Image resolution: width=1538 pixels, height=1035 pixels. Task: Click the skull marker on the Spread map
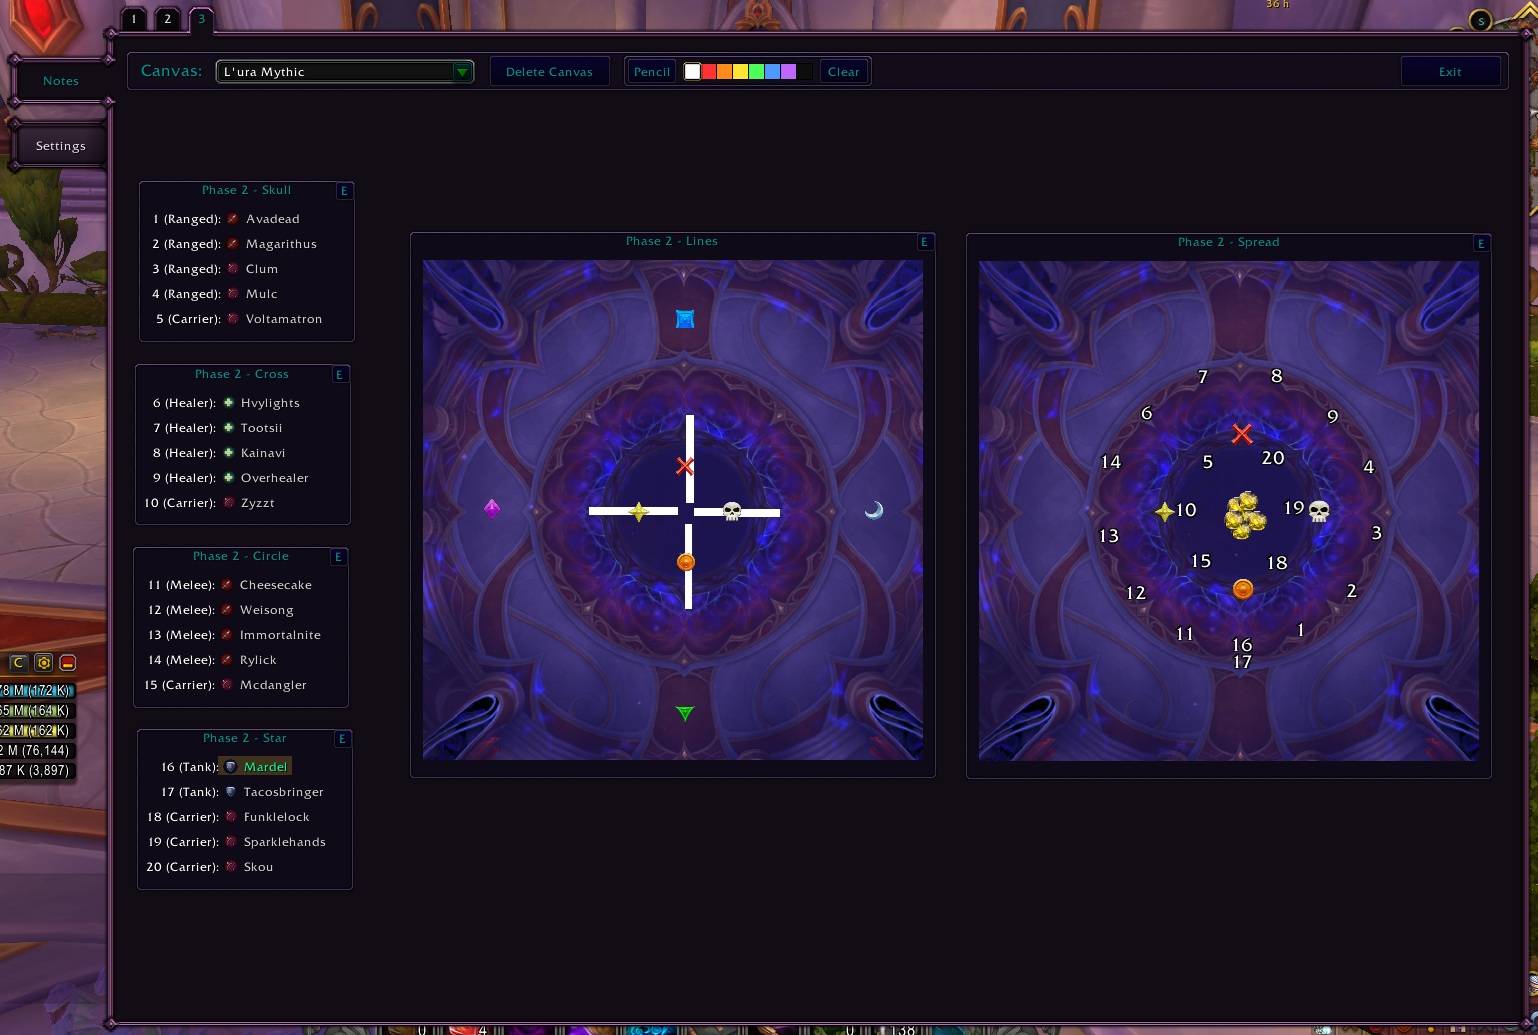click(x=1319, y=512)
